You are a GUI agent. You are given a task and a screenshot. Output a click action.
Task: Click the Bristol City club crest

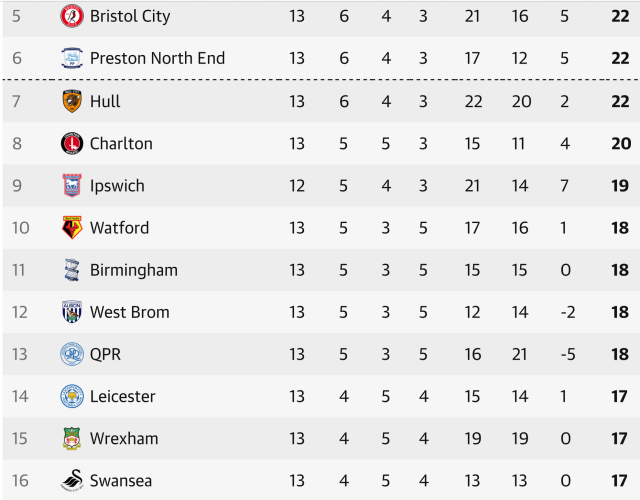pyautogui.click(x=72, y=16)
